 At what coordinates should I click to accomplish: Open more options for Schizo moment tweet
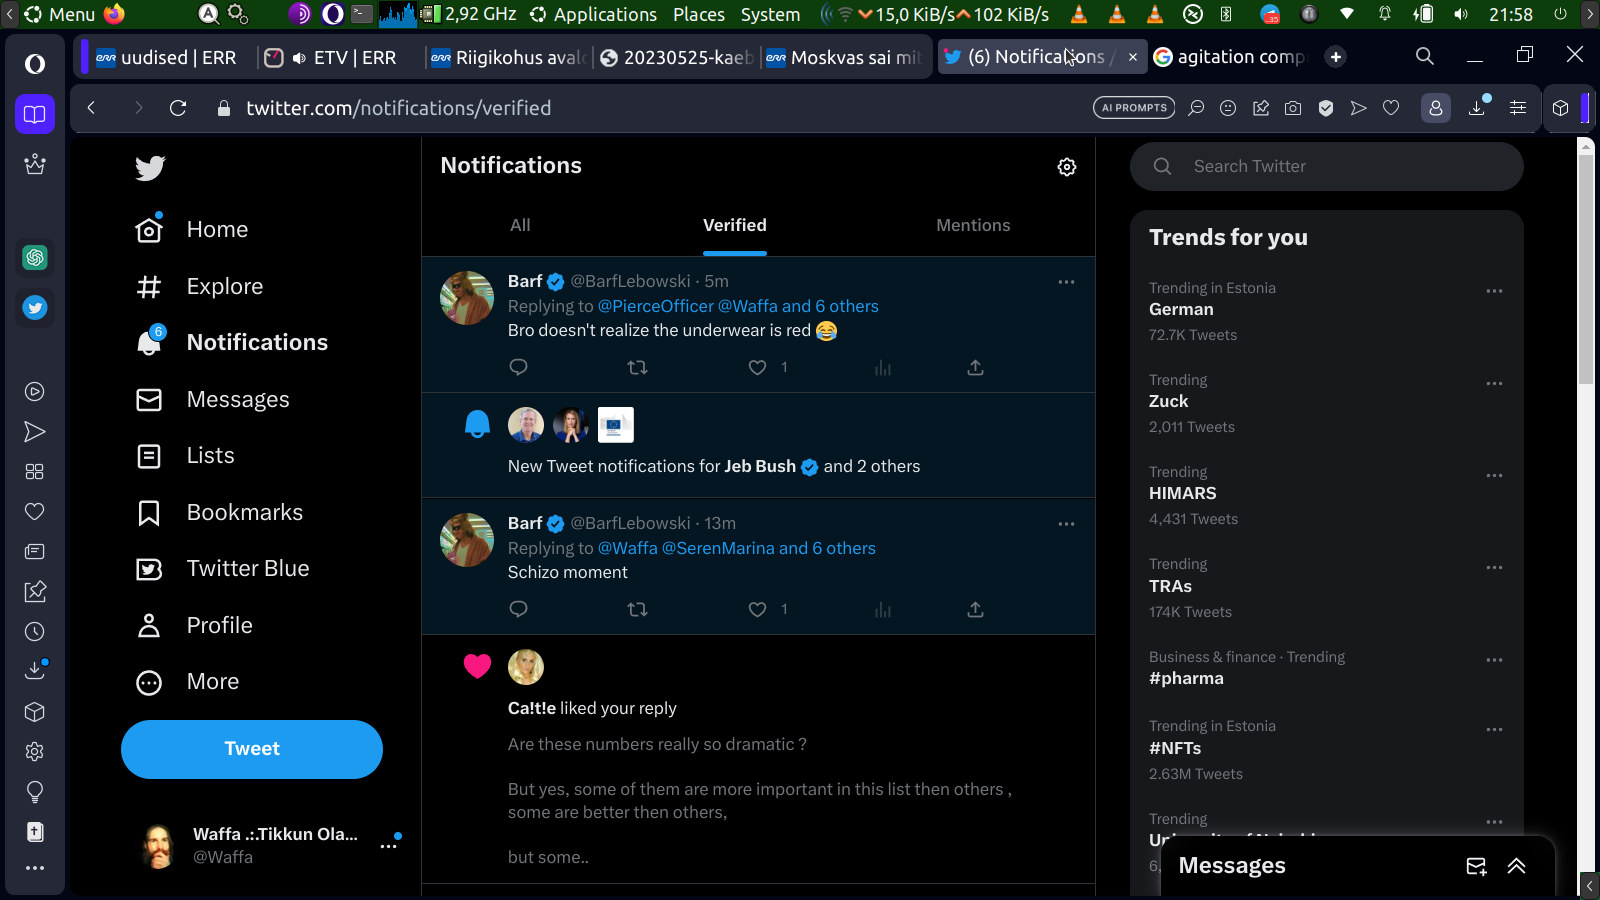pos(1067,524)
